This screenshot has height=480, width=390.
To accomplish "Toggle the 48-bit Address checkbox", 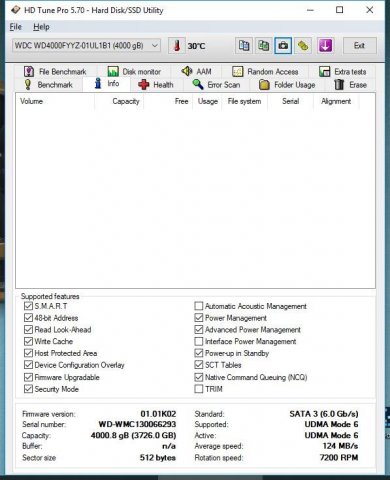I will 28,318.
